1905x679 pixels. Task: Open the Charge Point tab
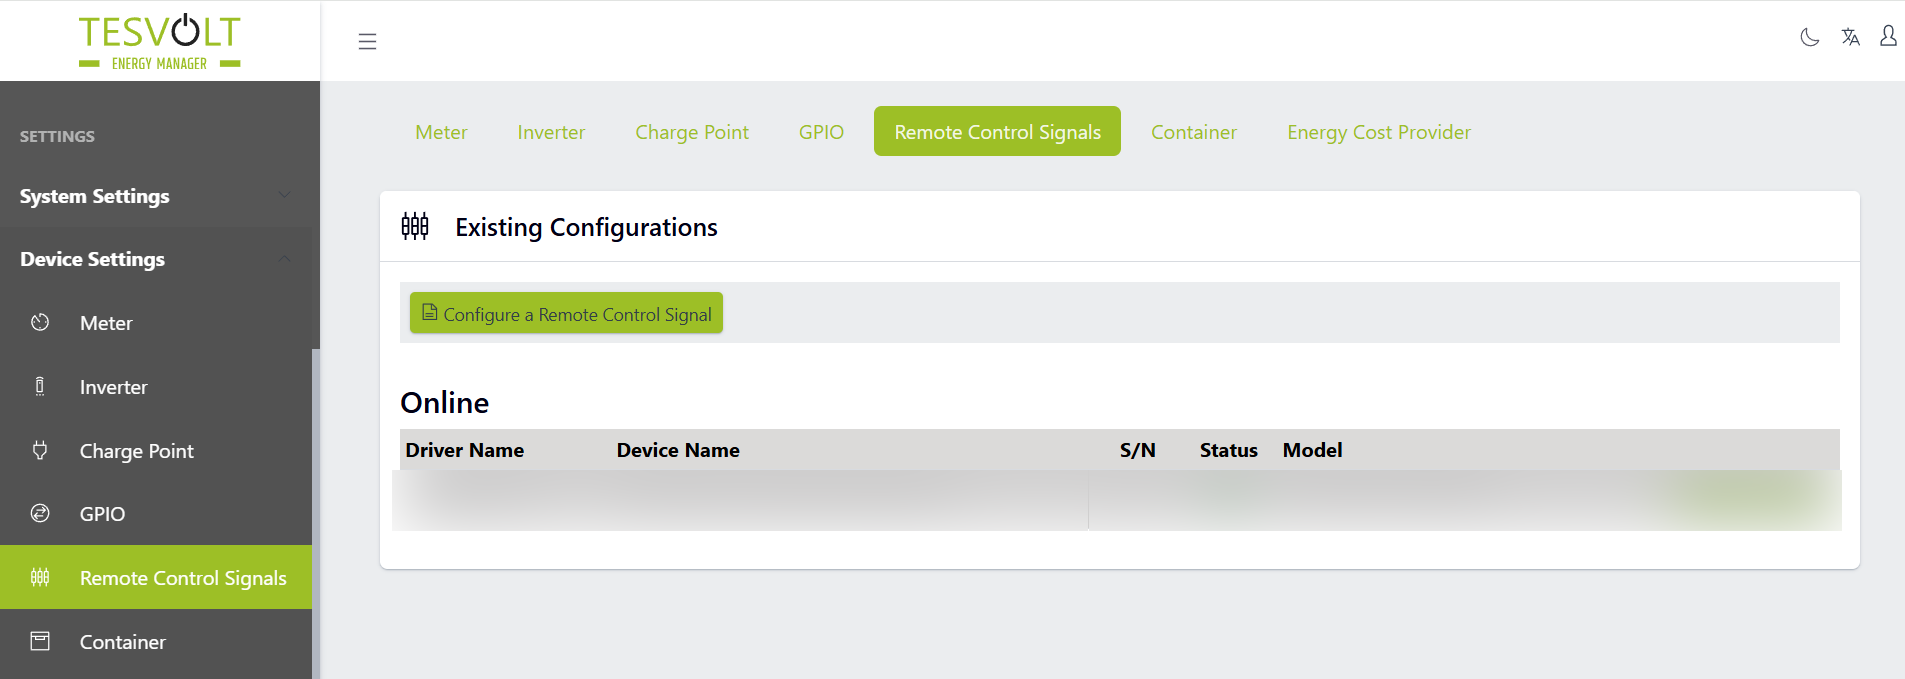point(691,132)
